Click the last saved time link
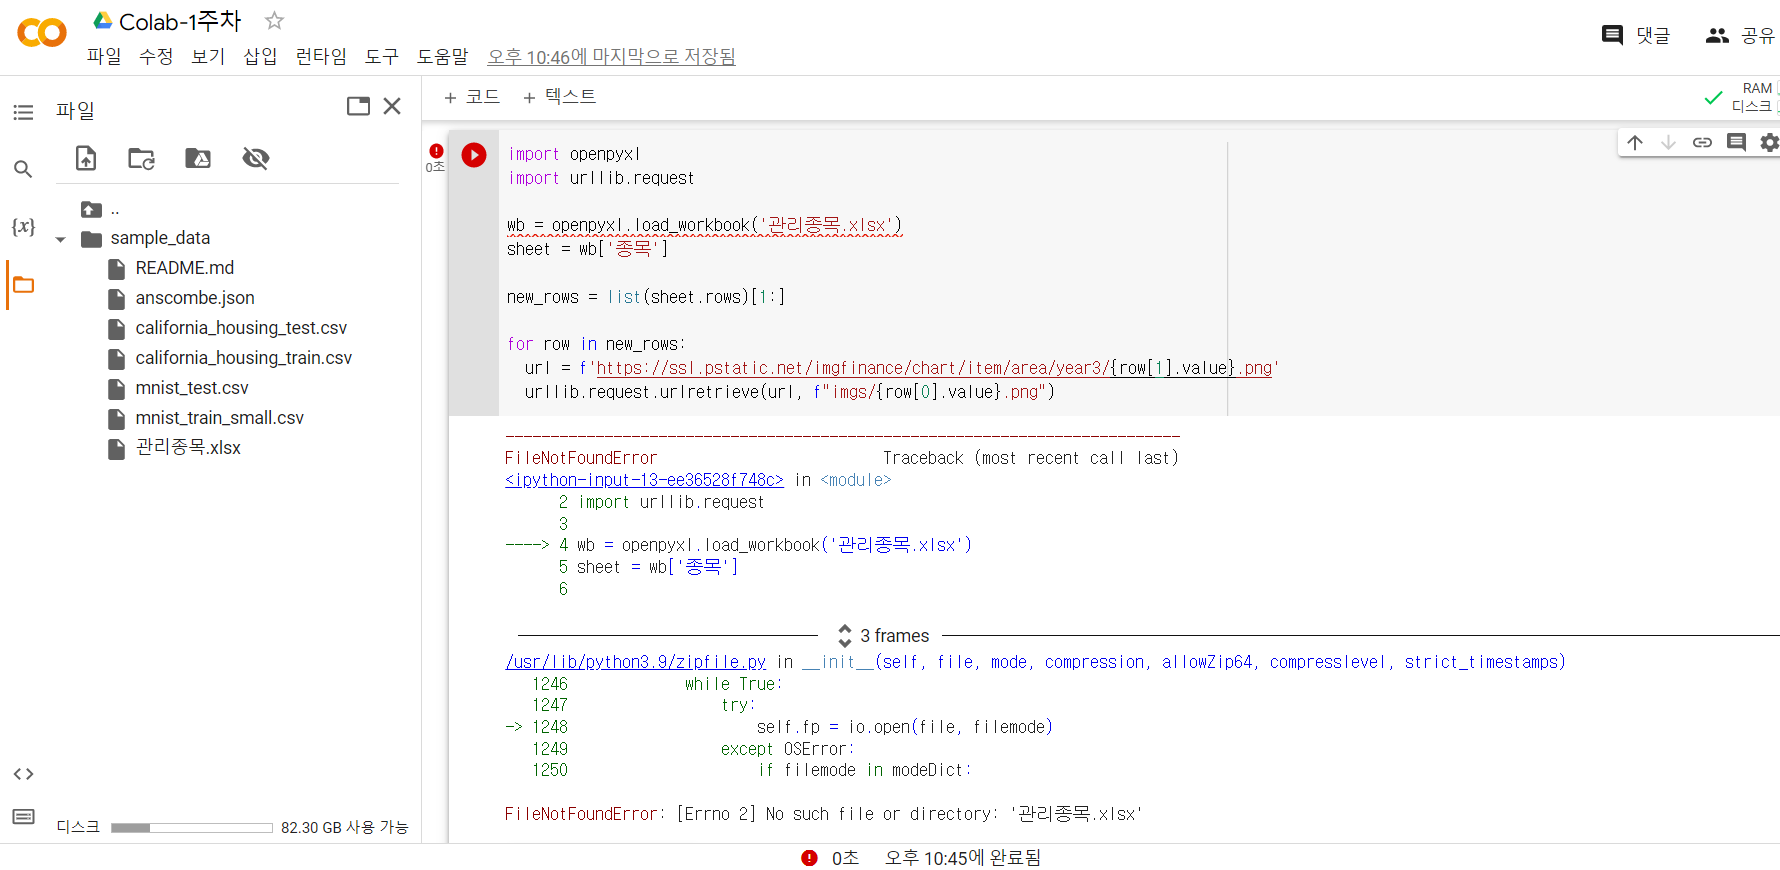This screenshot has width=1780, height=870. (611, 57)
